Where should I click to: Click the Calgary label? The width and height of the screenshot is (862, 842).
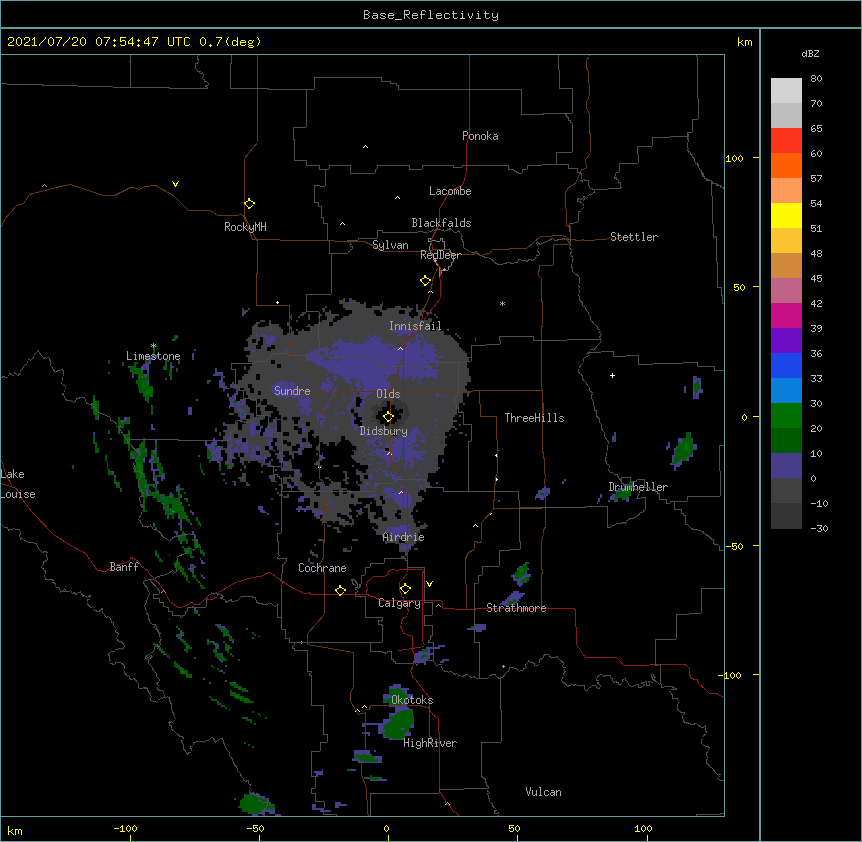pos(400,603)
